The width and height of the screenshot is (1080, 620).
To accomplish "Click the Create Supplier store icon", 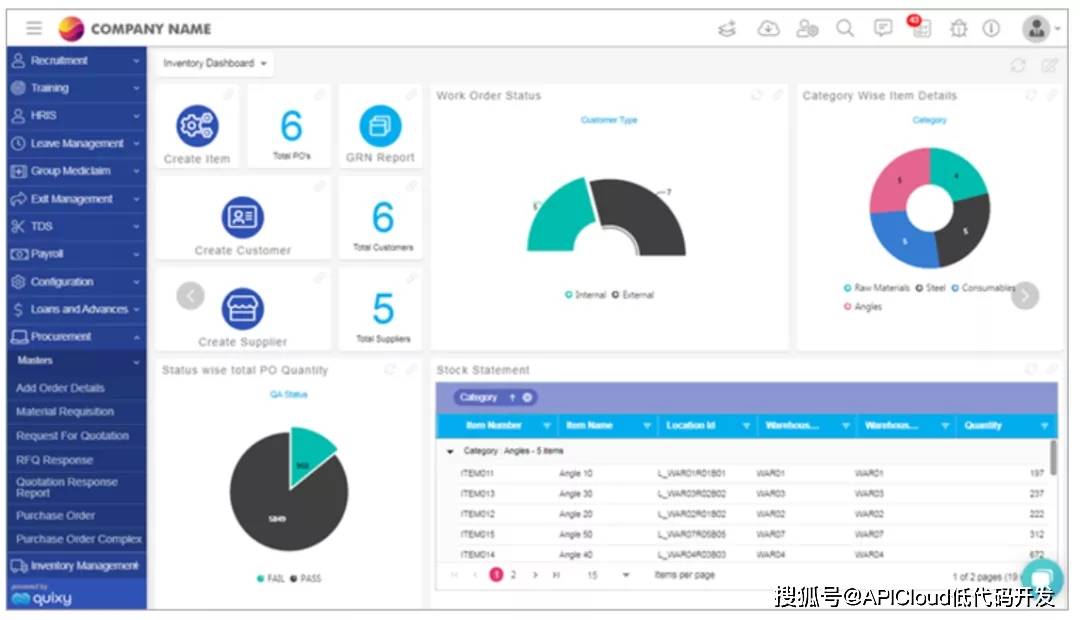I will (x=242, y=309).
